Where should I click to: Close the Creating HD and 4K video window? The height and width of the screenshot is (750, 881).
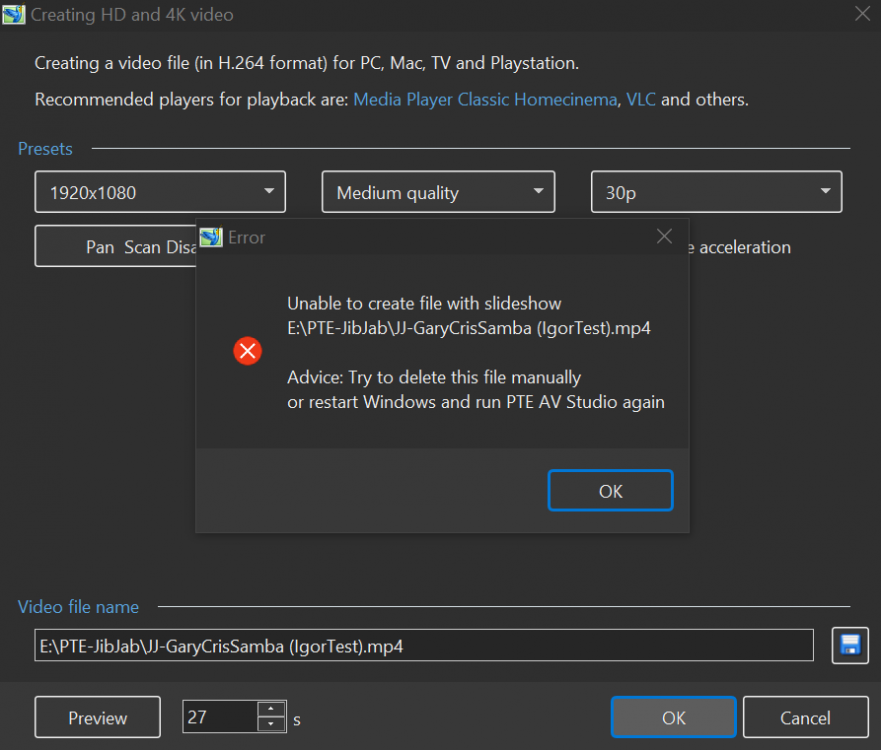pyautogui.click(x=862, y=13)
